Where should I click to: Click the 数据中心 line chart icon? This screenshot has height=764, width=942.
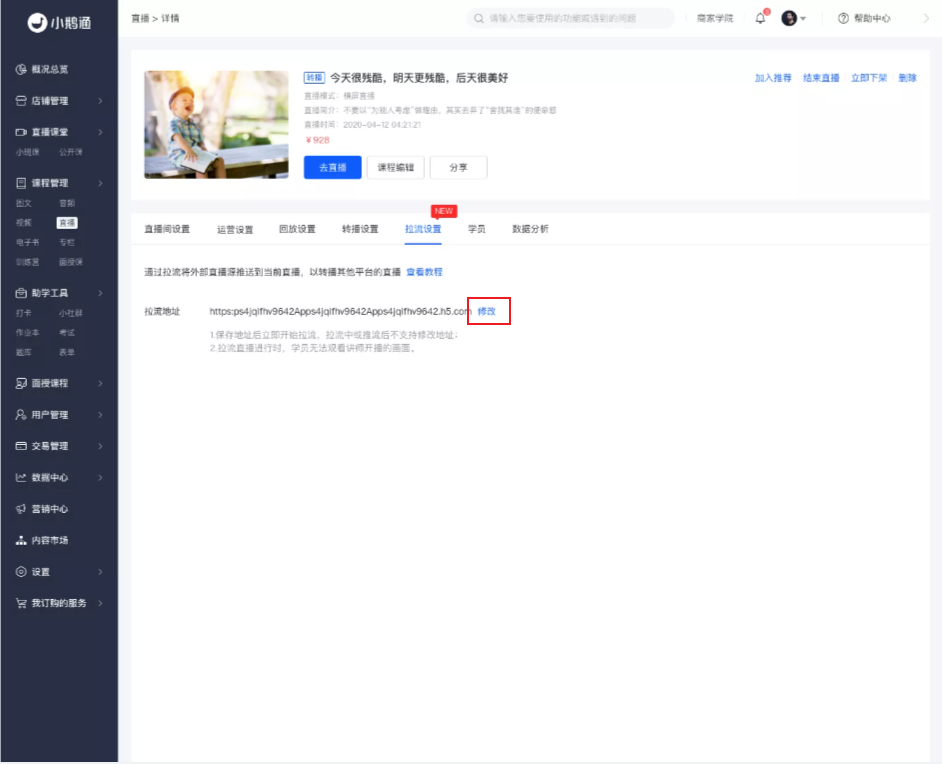(21, 478)
